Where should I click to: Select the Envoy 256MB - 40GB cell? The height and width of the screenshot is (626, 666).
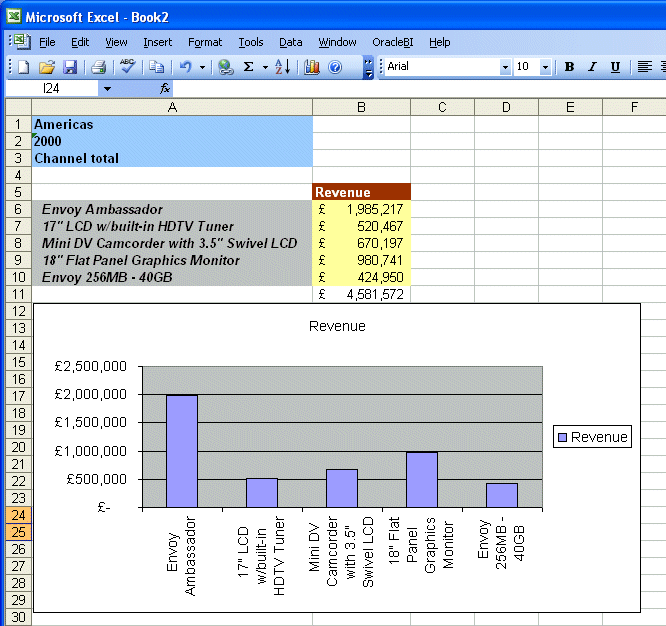tap(172, 277)
